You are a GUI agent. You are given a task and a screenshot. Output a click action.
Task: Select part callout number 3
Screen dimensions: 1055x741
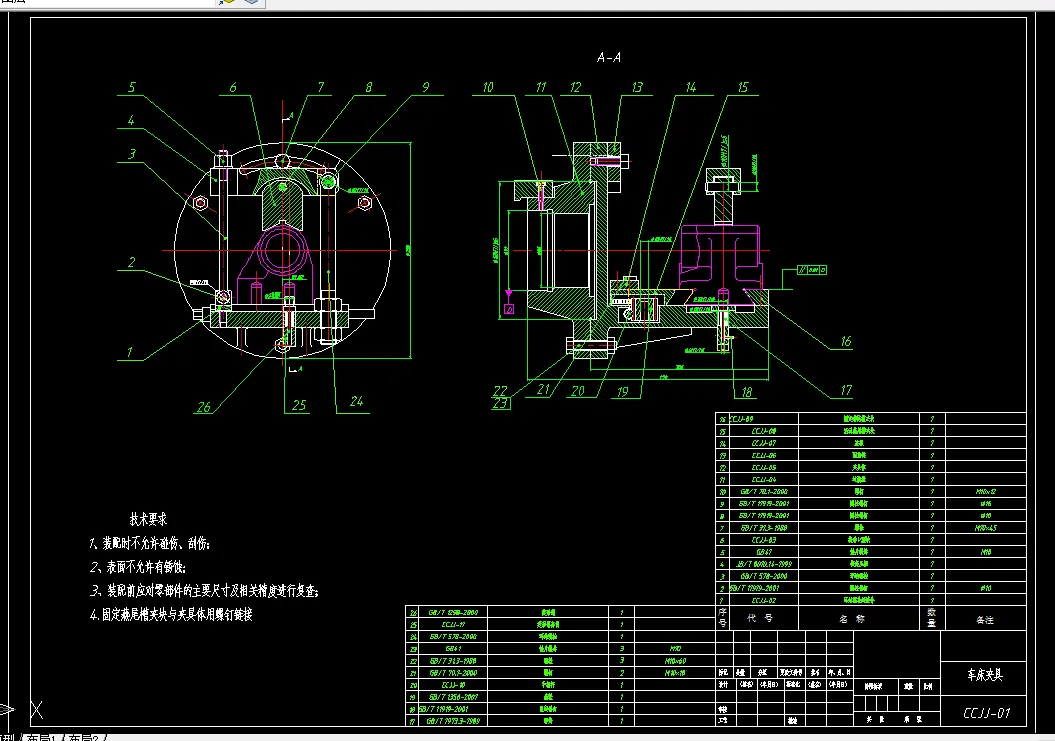pos(132,154)
